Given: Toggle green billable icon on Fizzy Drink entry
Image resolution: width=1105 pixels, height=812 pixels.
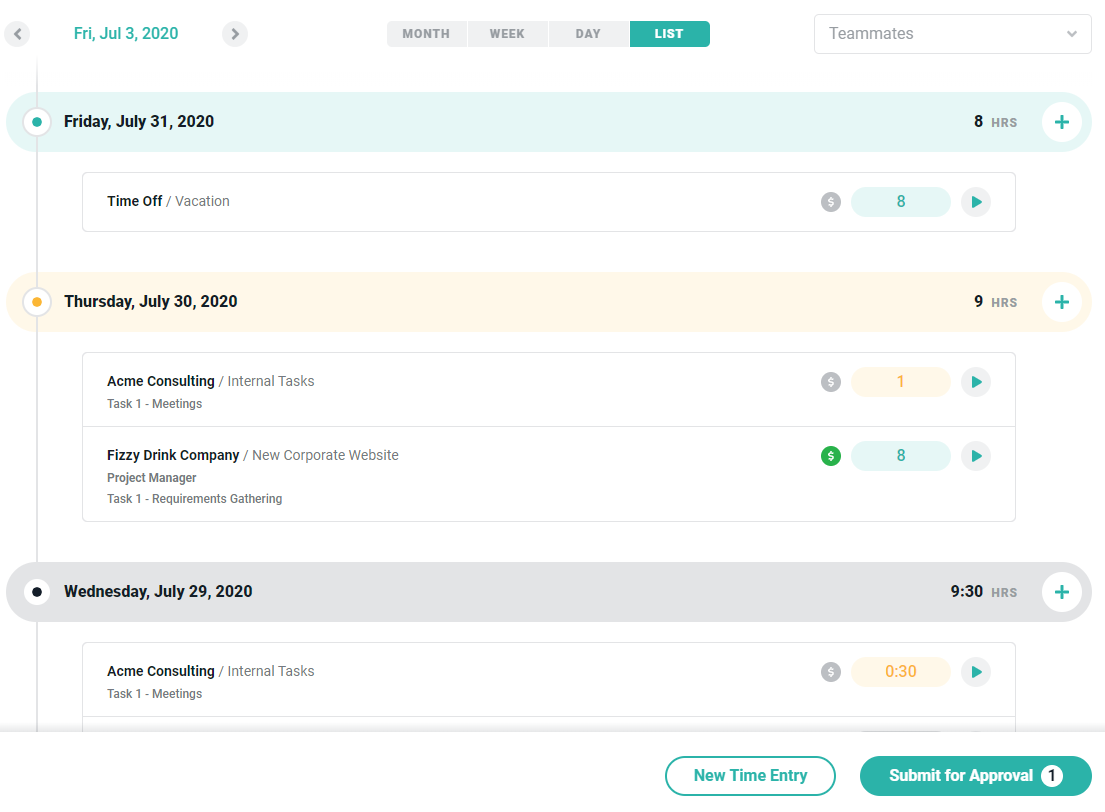Looking at the screenshot, I should click(x=831, y=456).
